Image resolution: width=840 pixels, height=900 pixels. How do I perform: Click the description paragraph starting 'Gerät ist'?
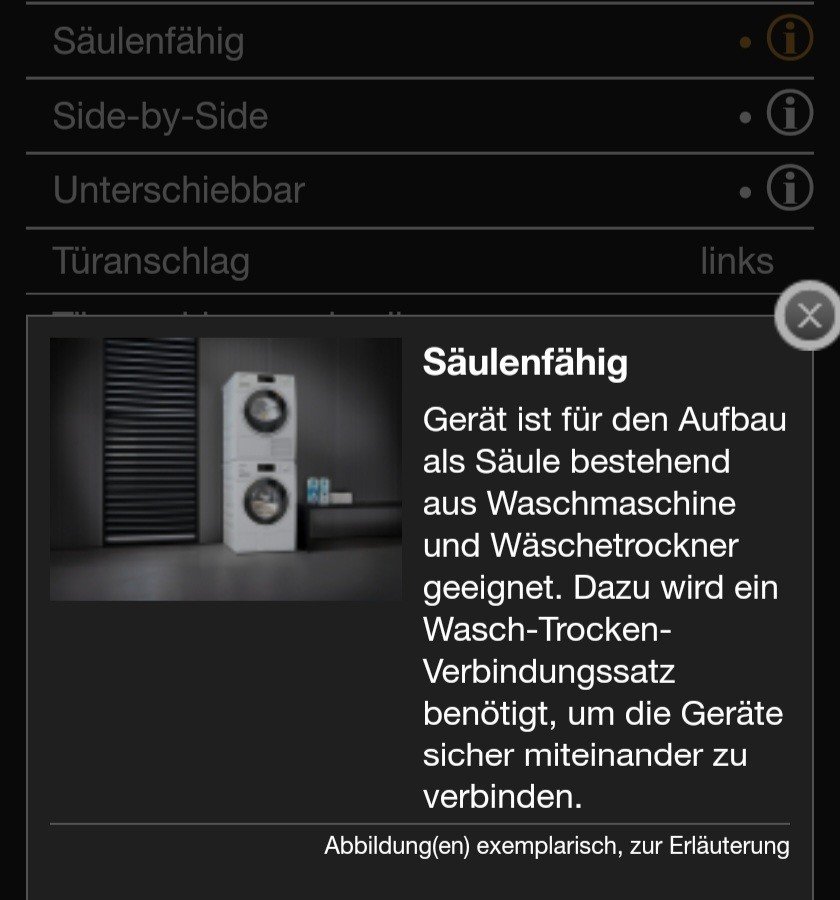(604, 608)
